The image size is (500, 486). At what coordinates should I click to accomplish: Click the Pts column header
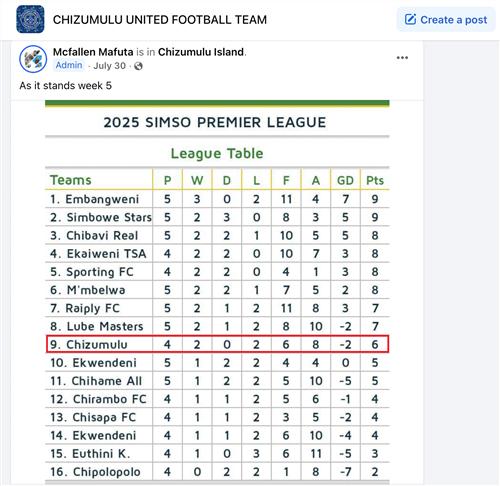375,180
